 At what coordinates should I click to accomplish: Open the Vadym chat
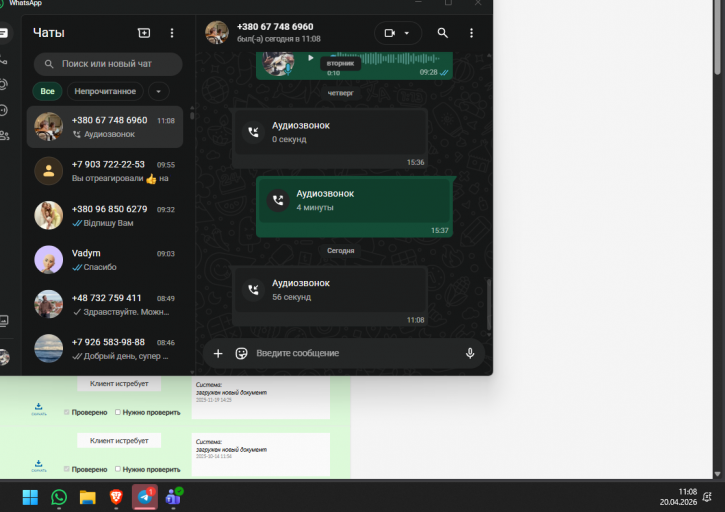point(105,260)
